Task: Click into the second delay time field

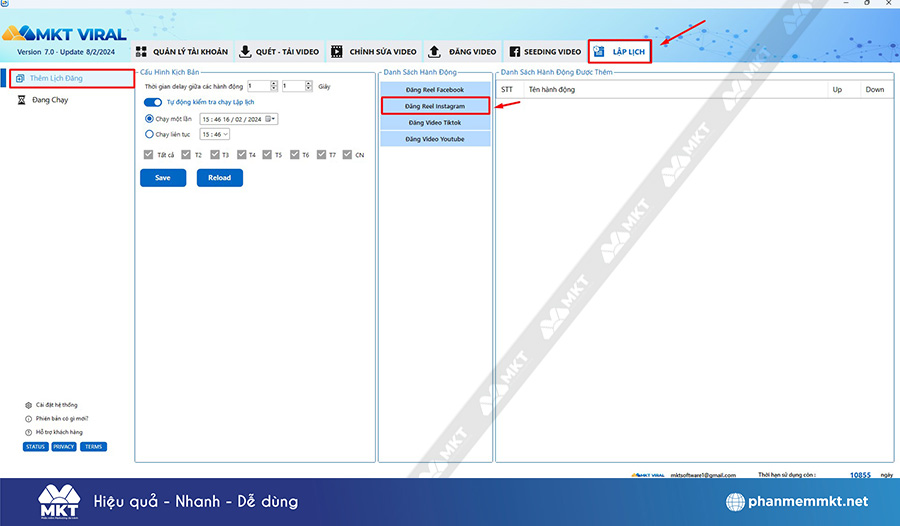Action: tap(293, 86)
